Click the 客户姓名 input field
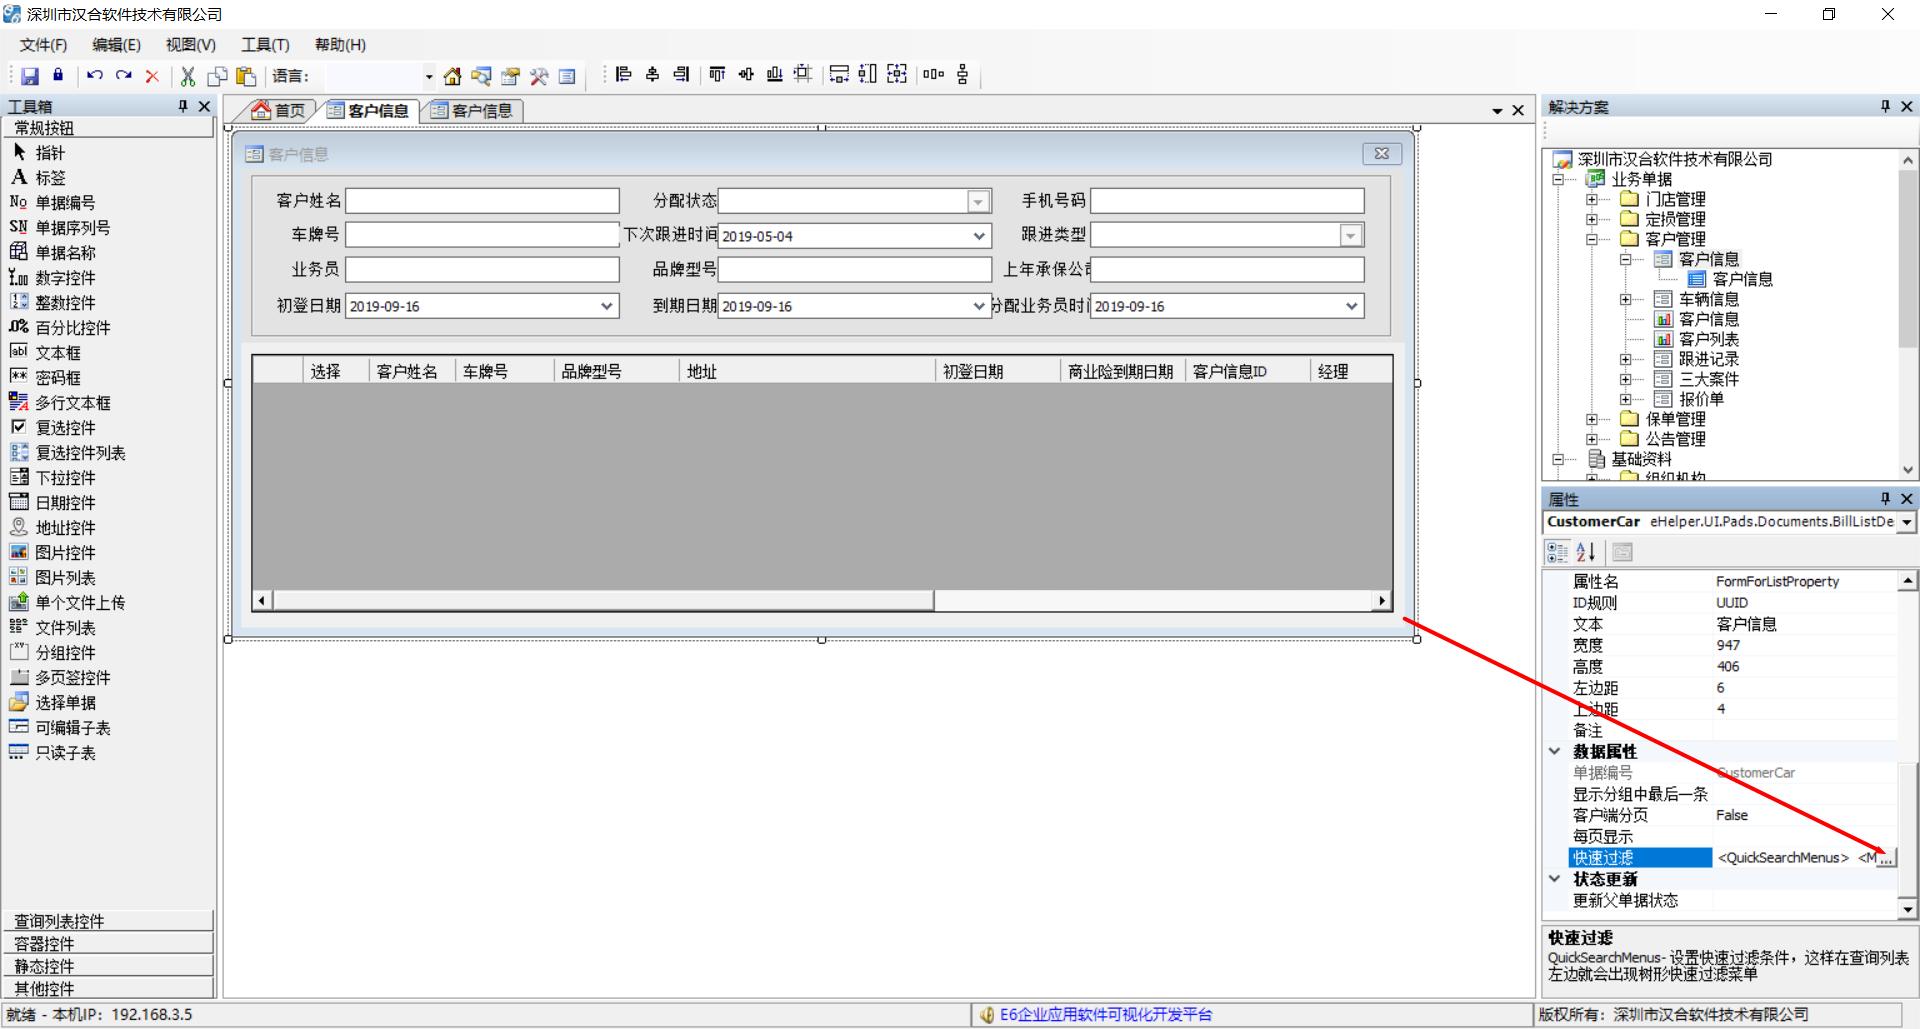Image resolution: width=1920 pixels, height=1029 pixels. pyautogui.click(x=482, y=201)
